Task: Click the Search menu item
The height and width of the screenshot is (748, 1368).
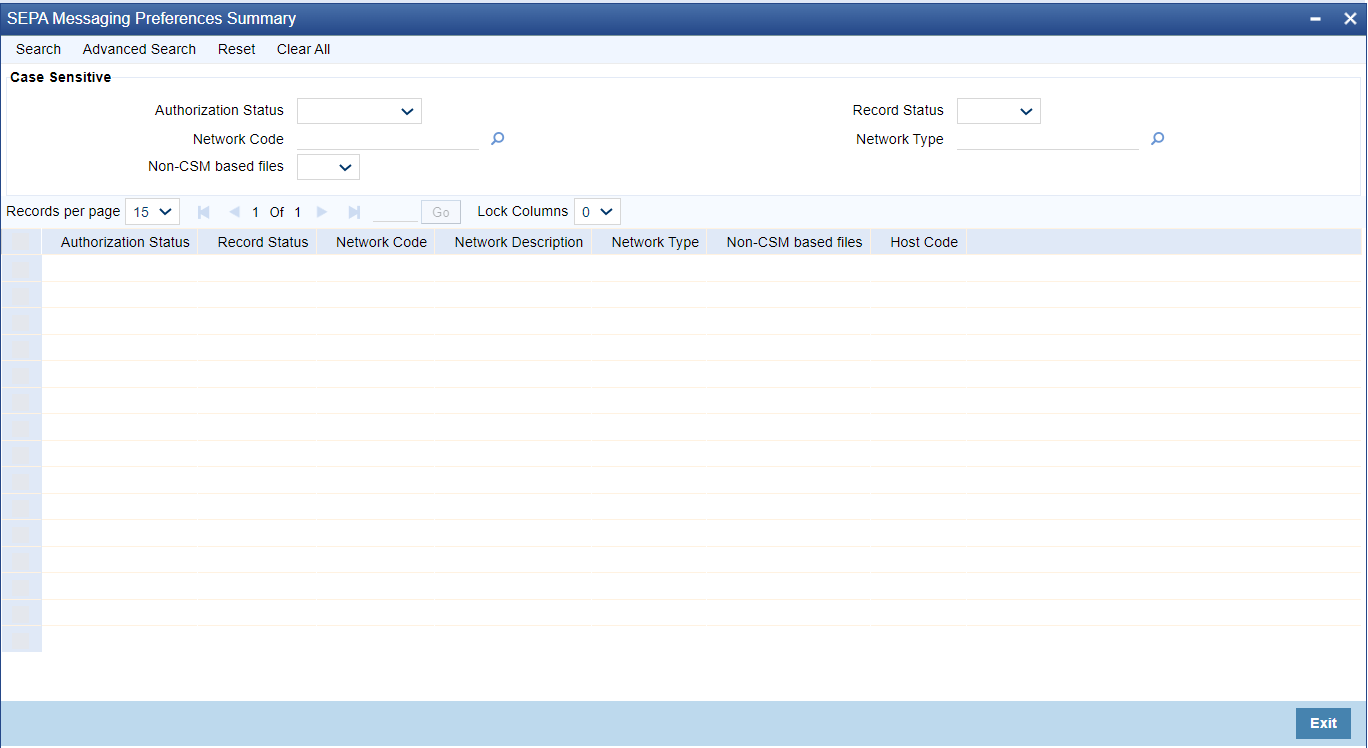Action: 38,49
